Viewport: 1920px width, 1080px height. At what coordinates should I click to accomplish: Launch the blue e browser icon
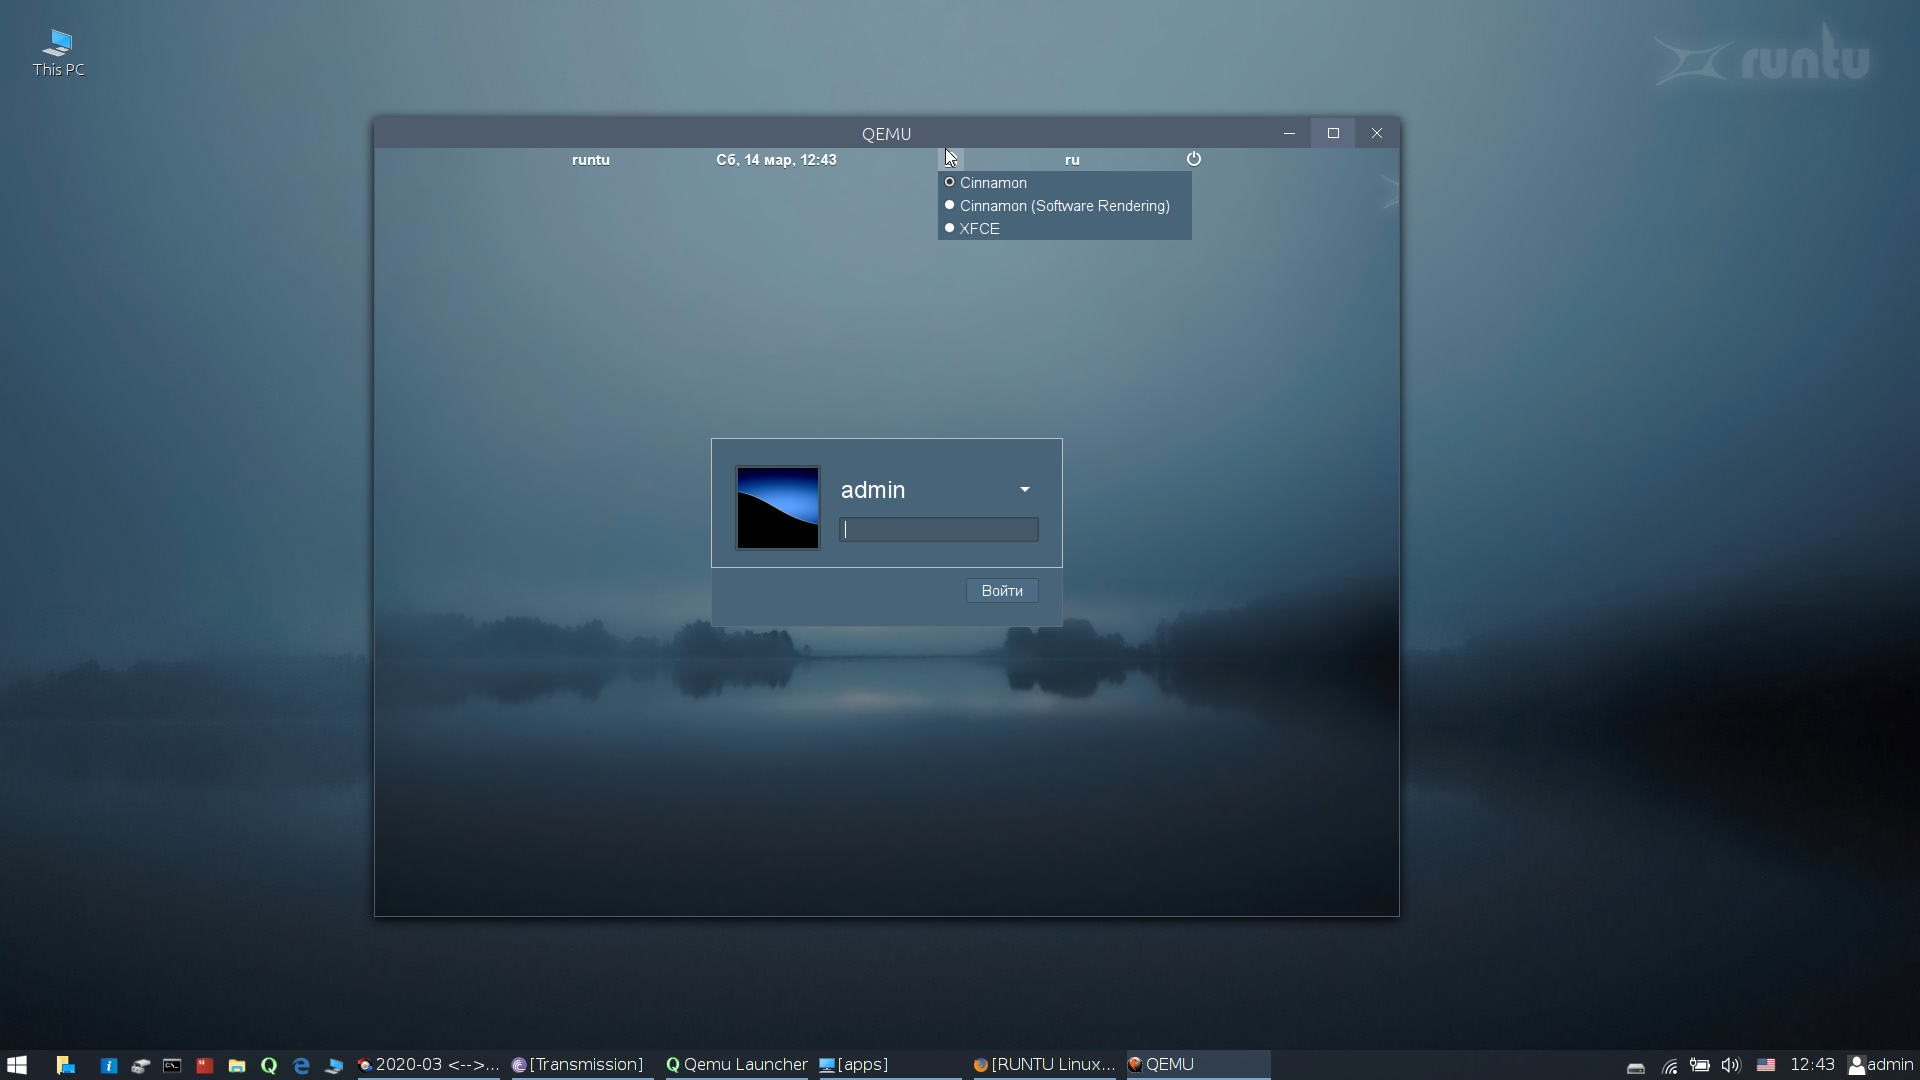301,1066
